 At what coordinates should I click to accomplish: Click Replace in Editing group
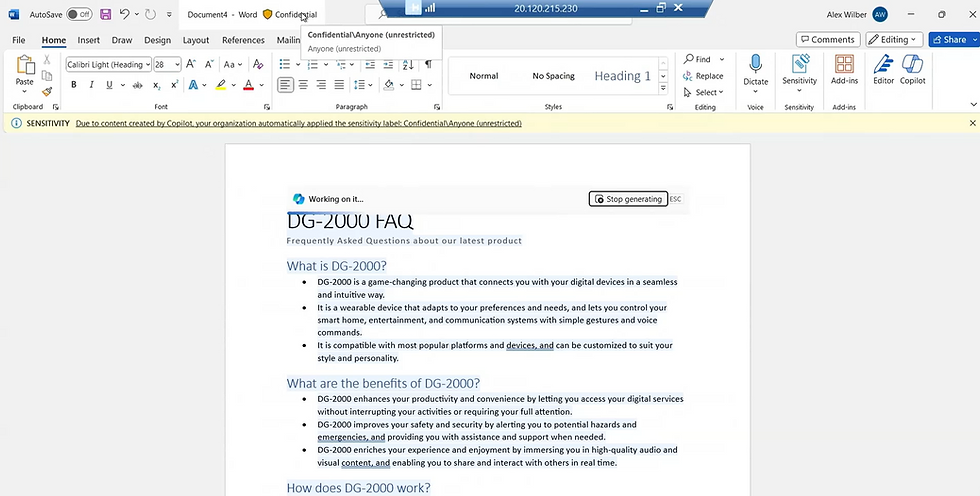703,76
